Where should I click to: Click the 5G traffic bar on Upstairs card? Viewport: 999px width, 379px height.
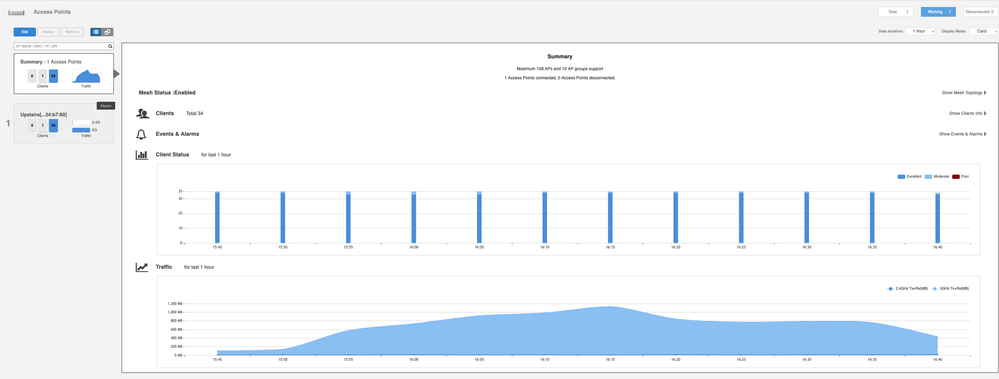coord(81,130)
